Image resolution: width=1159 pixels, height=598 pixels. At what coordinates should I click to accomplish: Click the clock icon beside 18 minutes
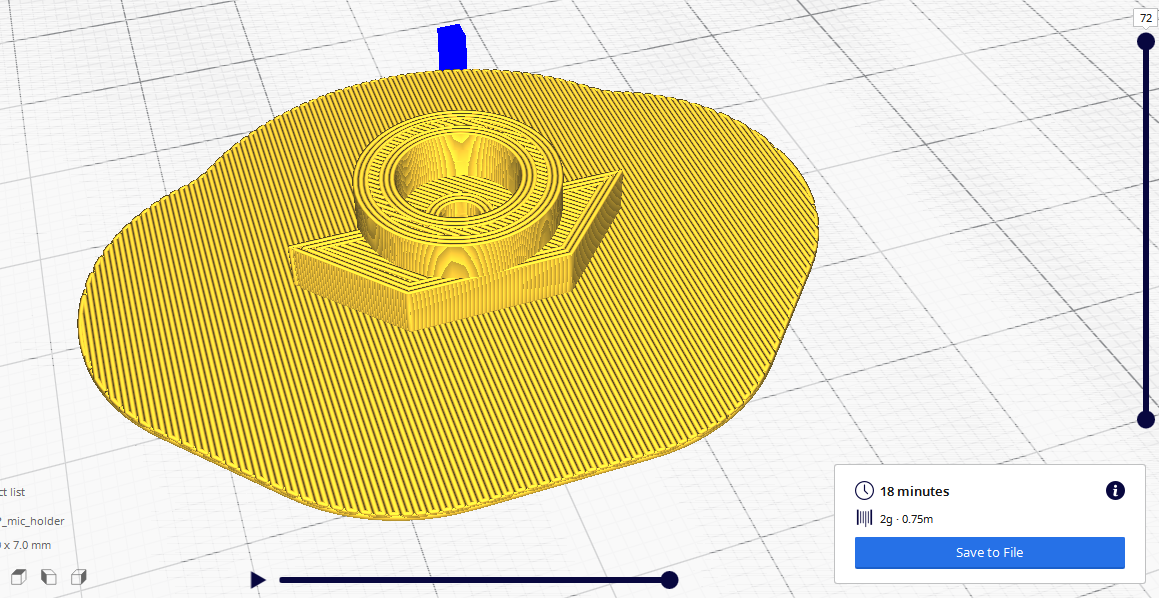point(864,491)
